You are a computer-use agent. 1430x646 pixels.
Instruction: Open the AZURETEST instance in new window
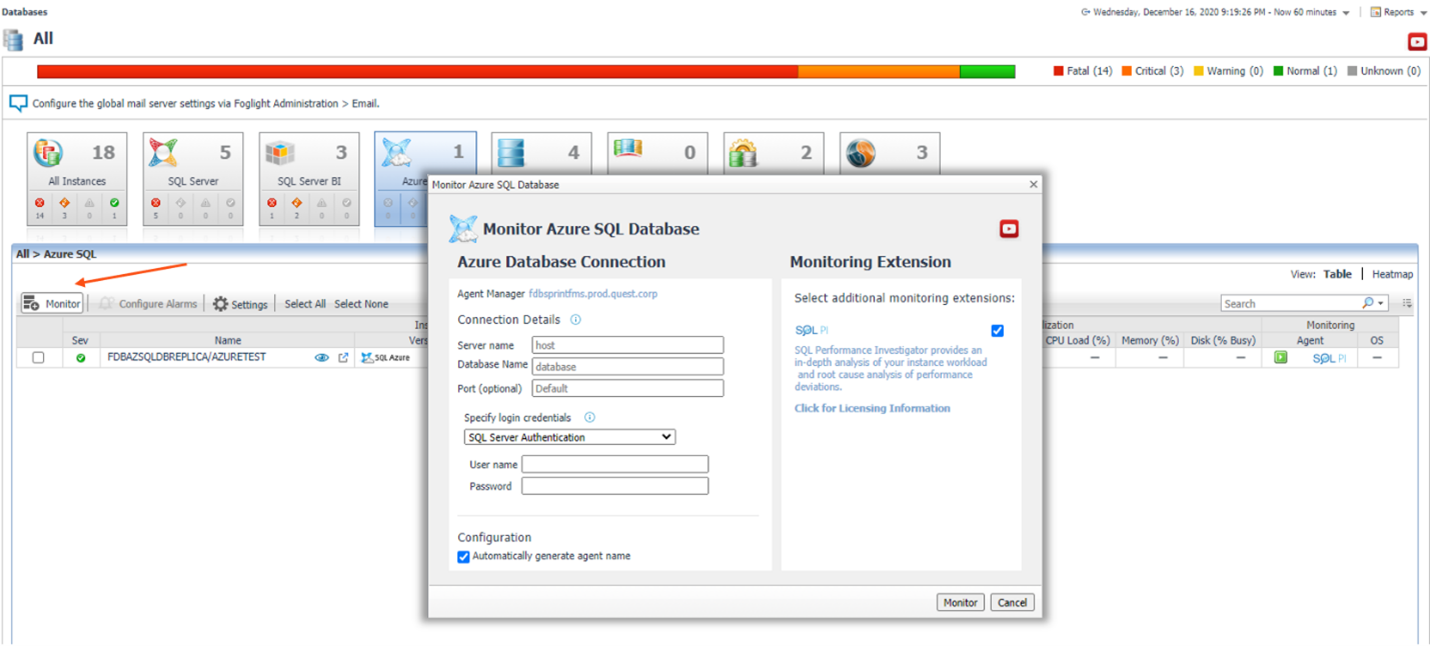point(343,357)
